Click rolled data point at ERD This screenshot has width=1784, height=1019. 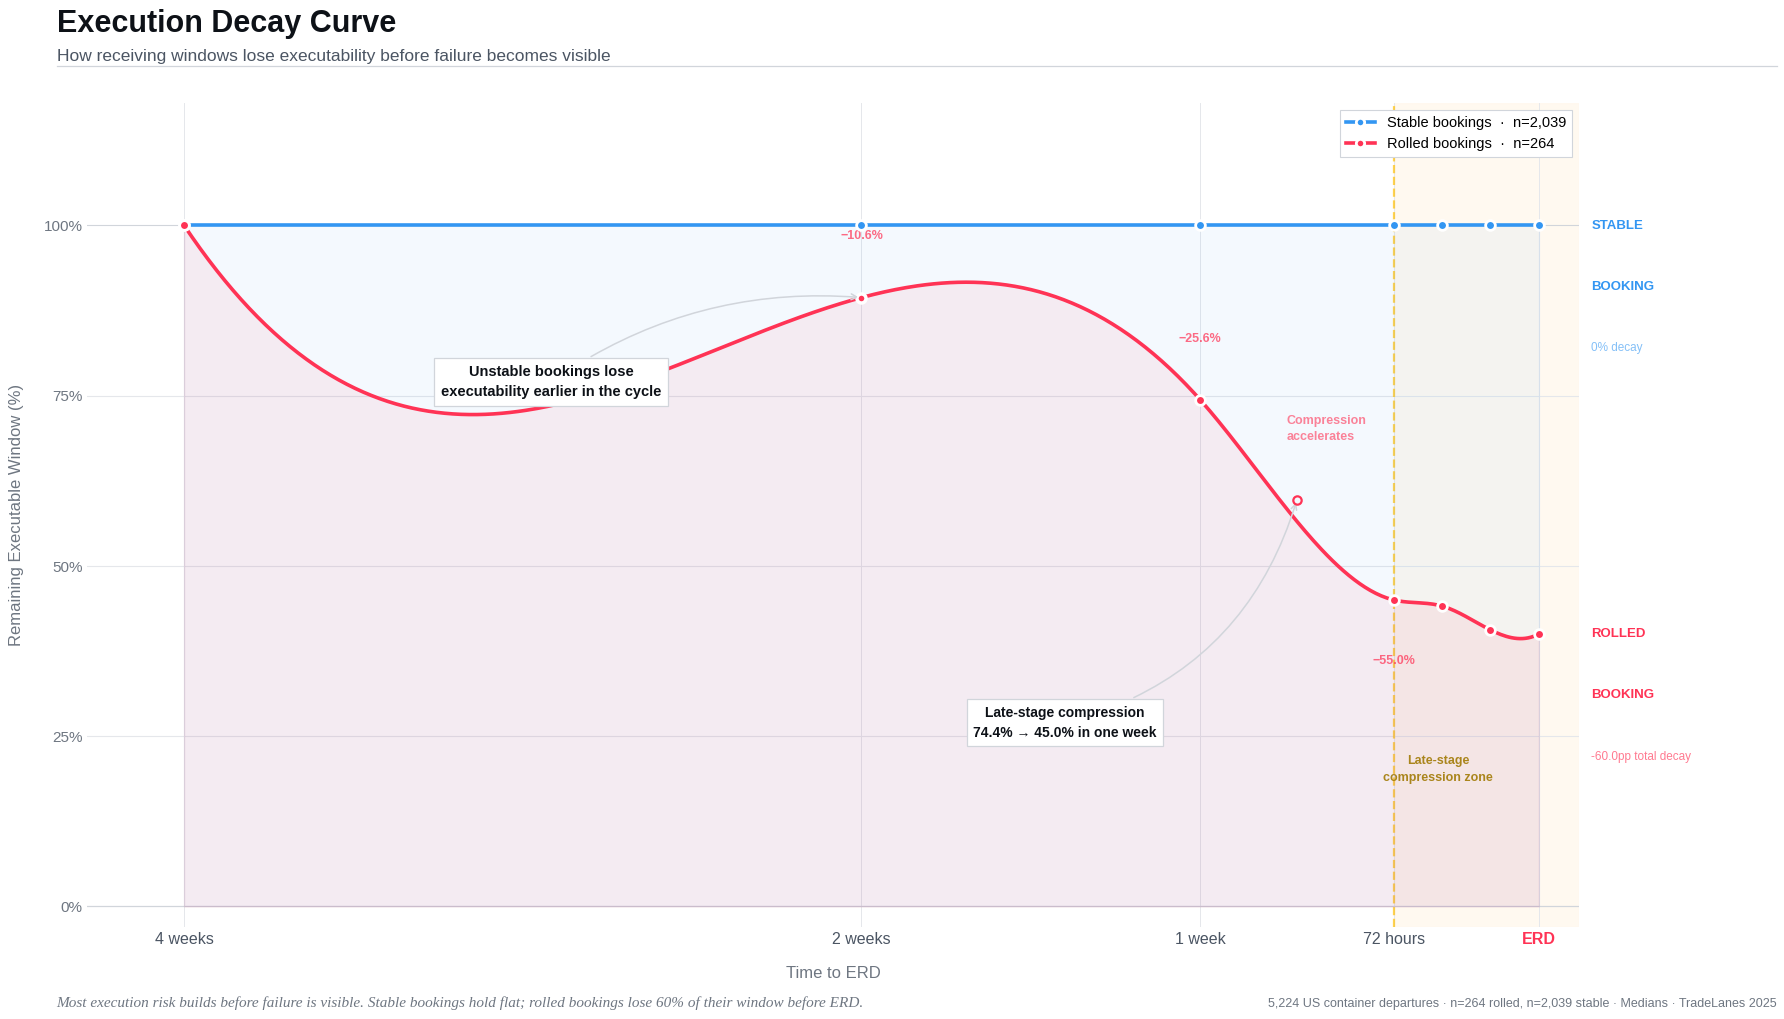[1539, 634]
